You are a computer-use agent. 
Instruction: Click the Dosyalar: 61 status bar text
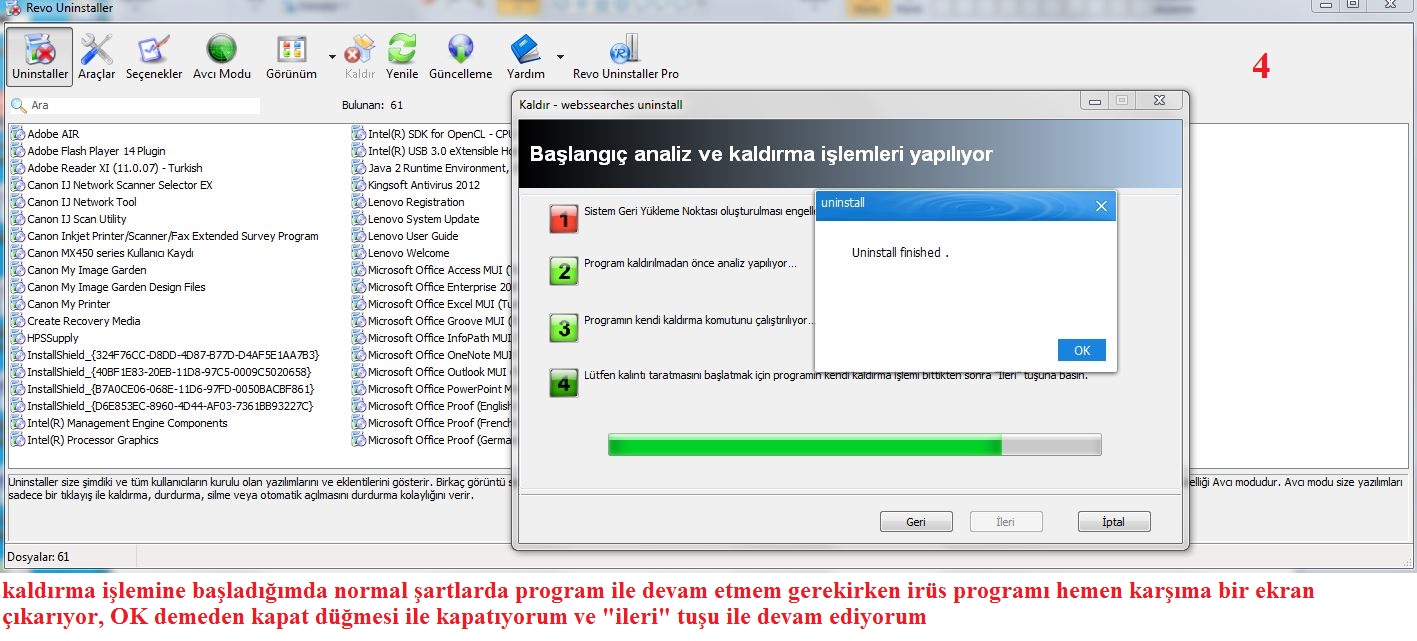39,557
